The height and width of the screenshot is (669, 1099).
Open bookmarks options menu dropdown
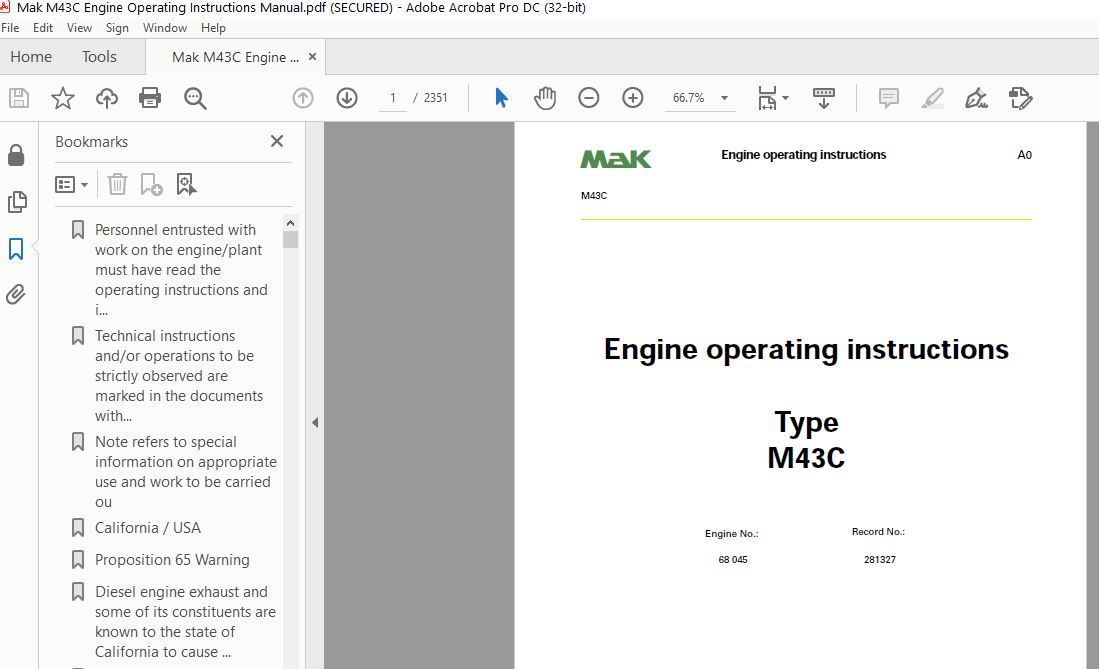[x=71, y=184]
